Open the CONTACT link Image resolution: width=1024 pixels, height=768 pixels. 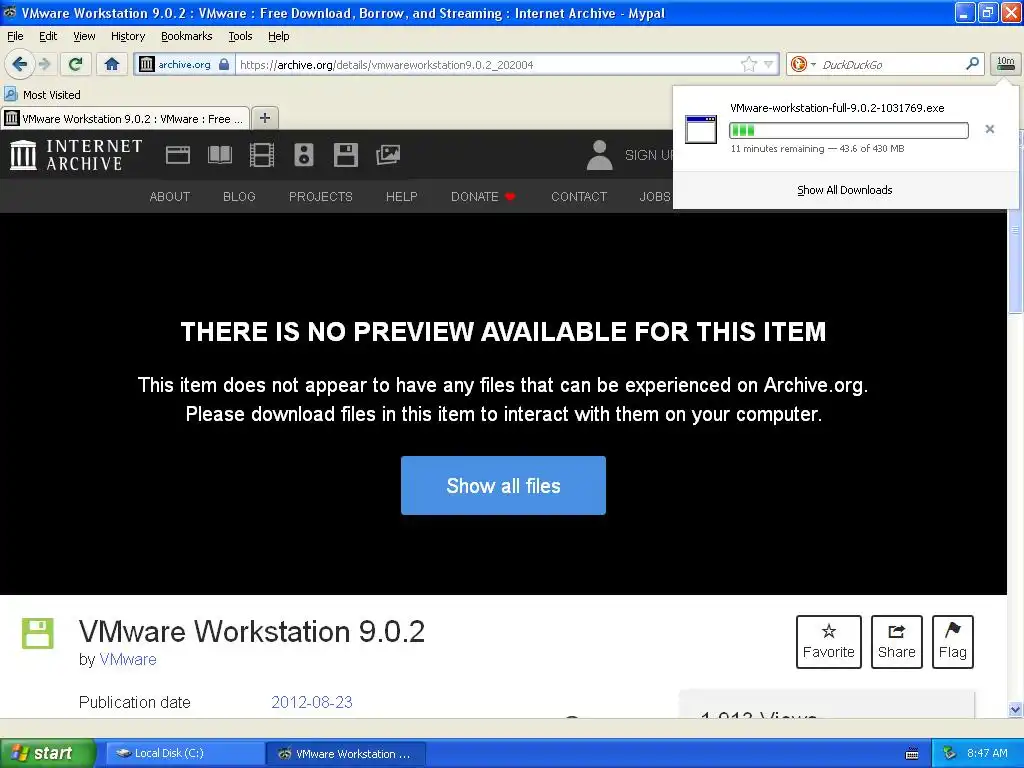(x=579, y=197)
